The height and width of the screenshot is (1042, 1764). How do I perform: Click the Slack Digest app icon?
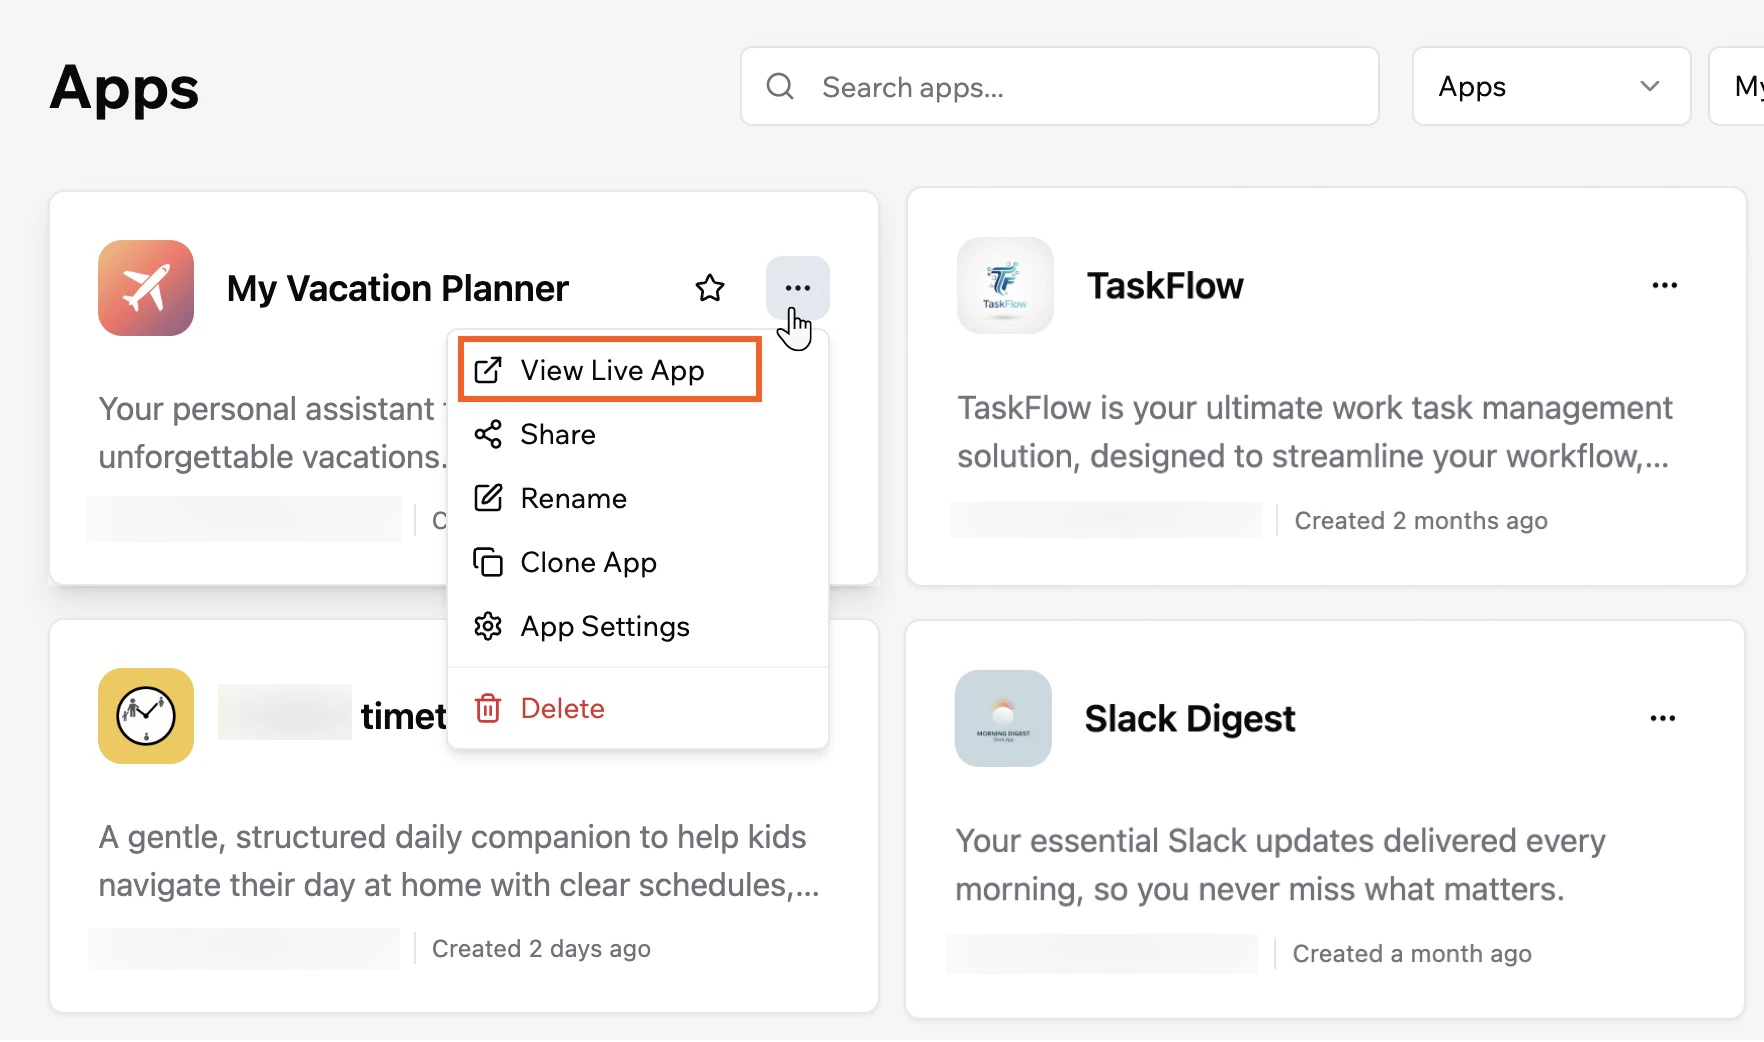click(x=1003, y=718)
